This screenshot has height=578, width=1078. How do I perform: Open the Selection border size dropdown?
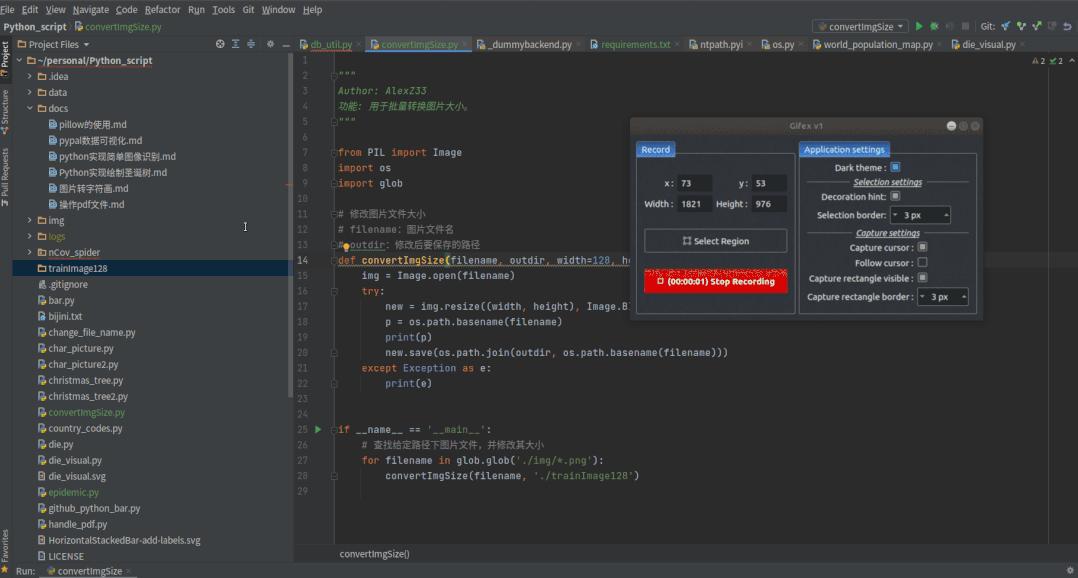coord(920,215)
